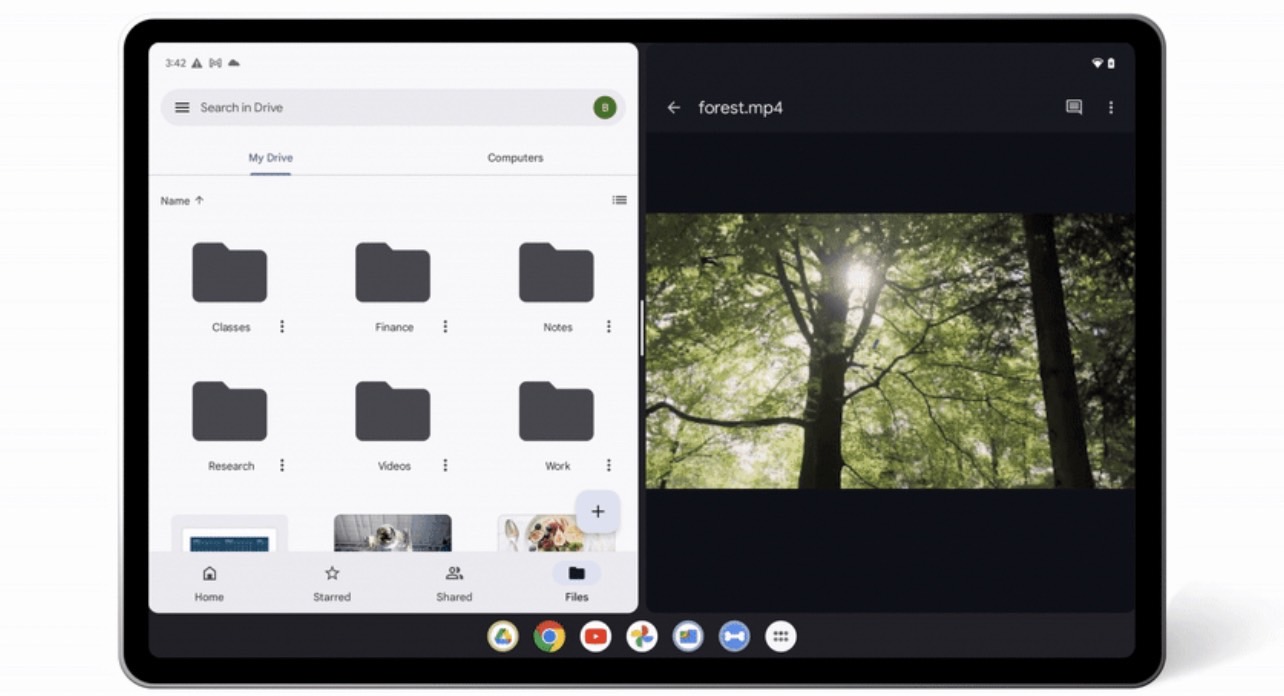Click back arrow beside forest.mp4
The width and height of the screenshot is (1284, 696).
(674, 108)
